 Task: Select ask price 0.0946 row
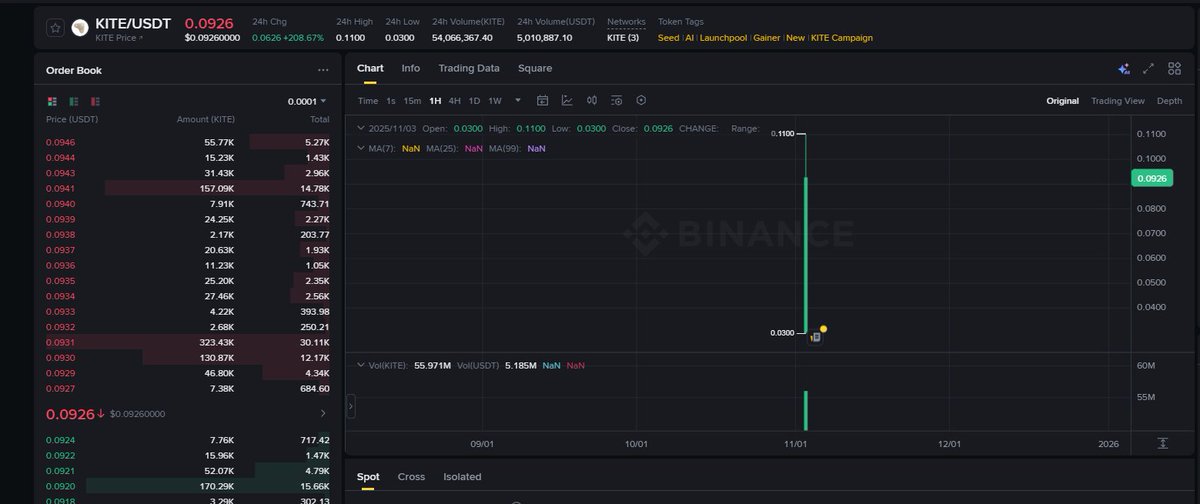click(188, 142)
